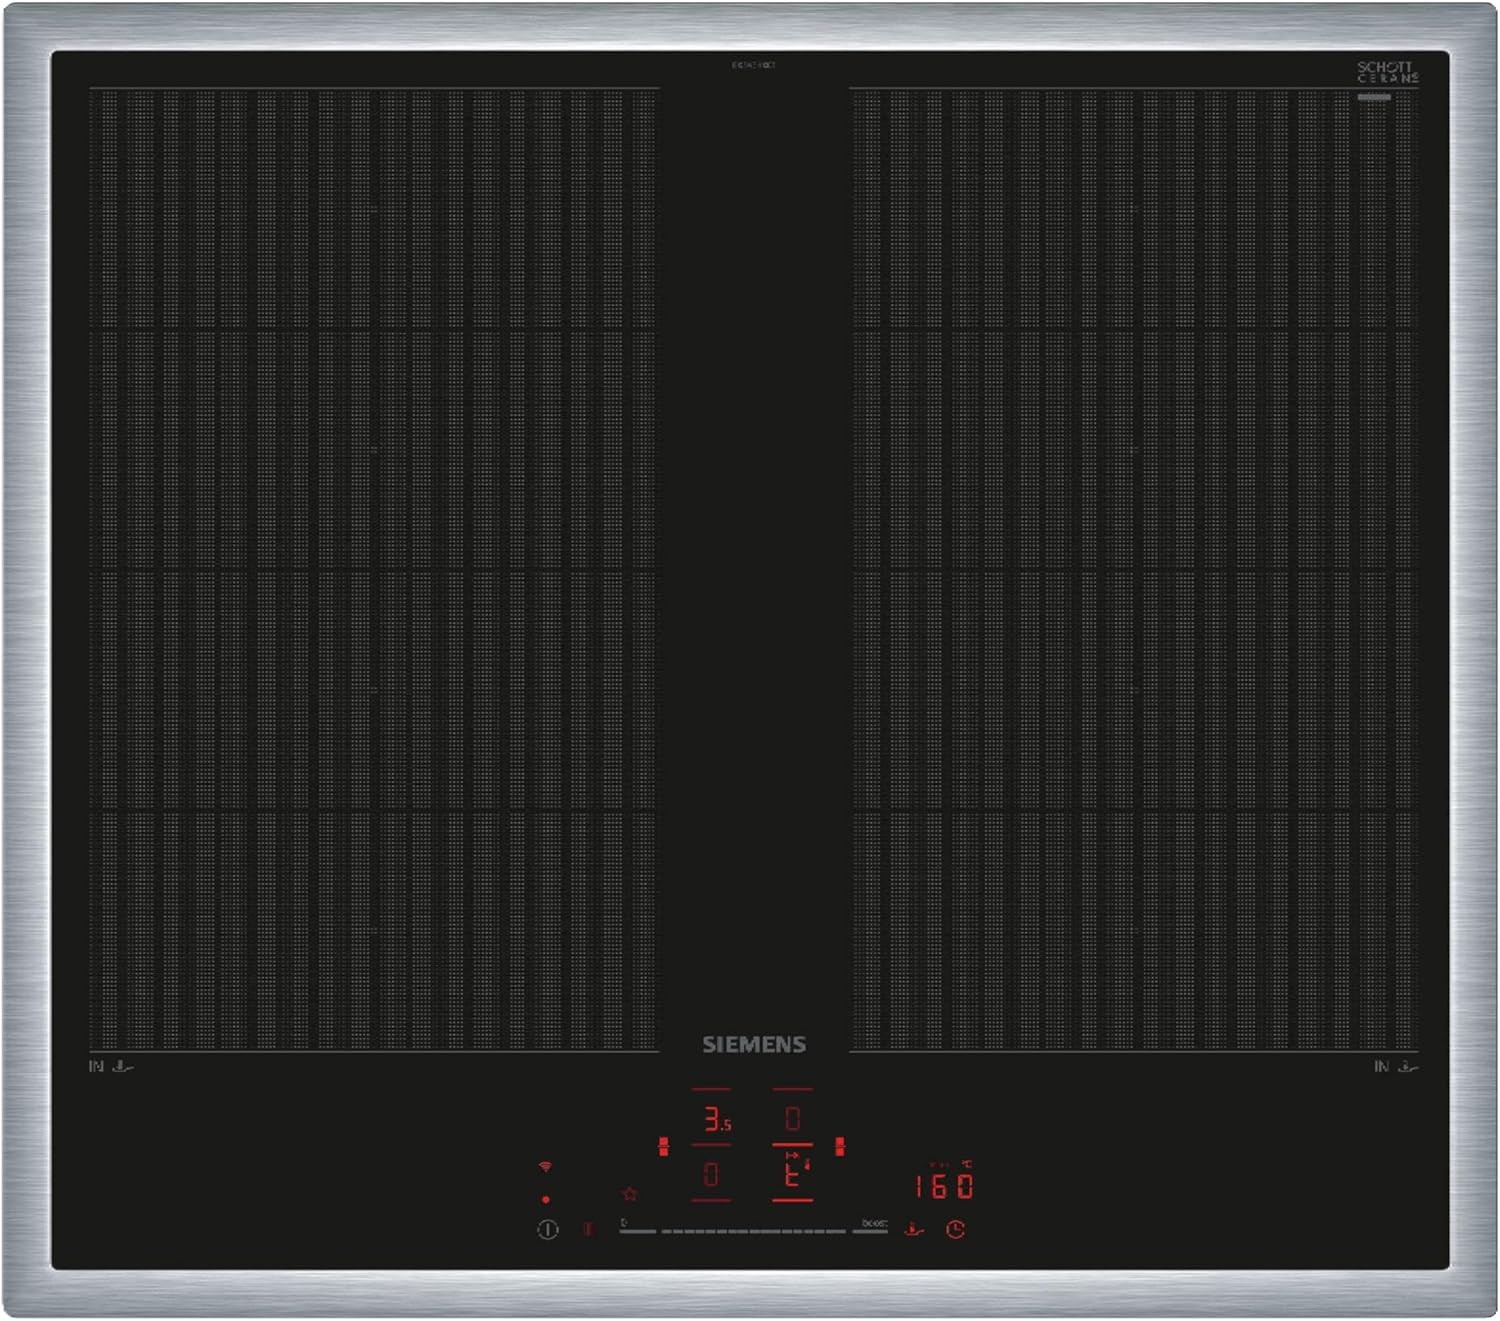
Task: Select the rear right zone showing 0
Action: point(792,1119)
